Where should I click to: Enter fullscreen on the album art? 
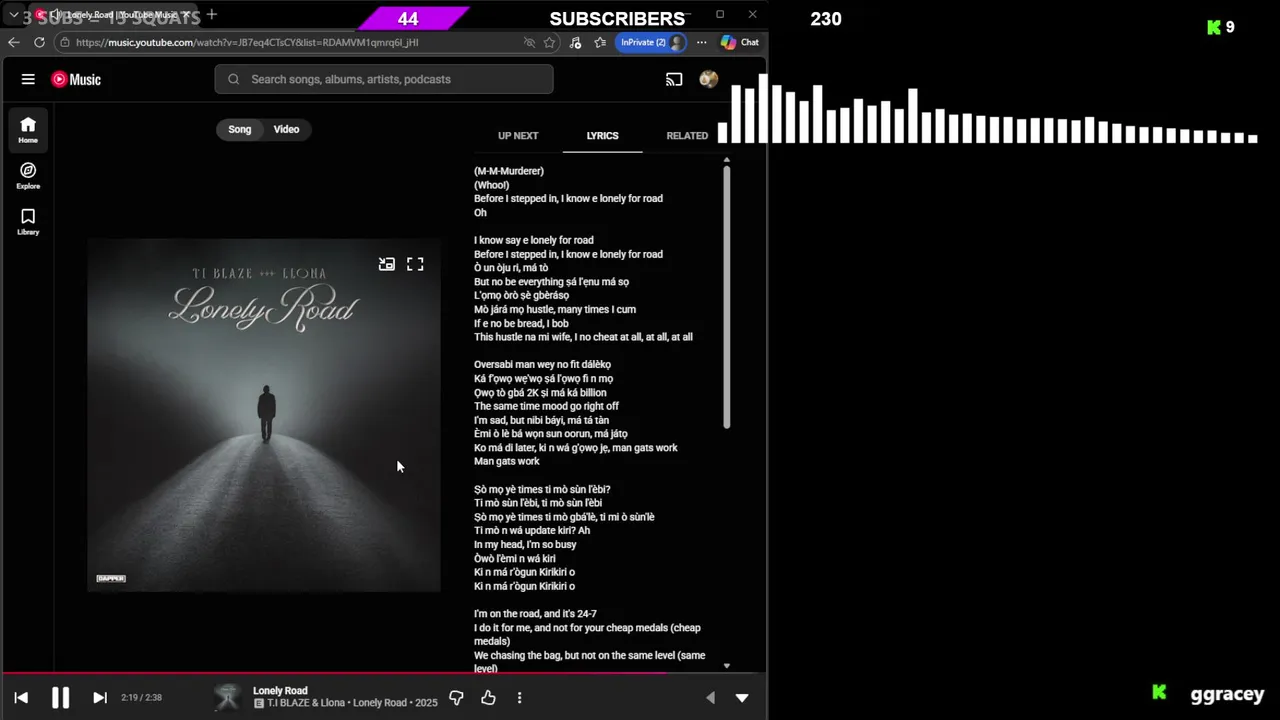click(415, 264)
